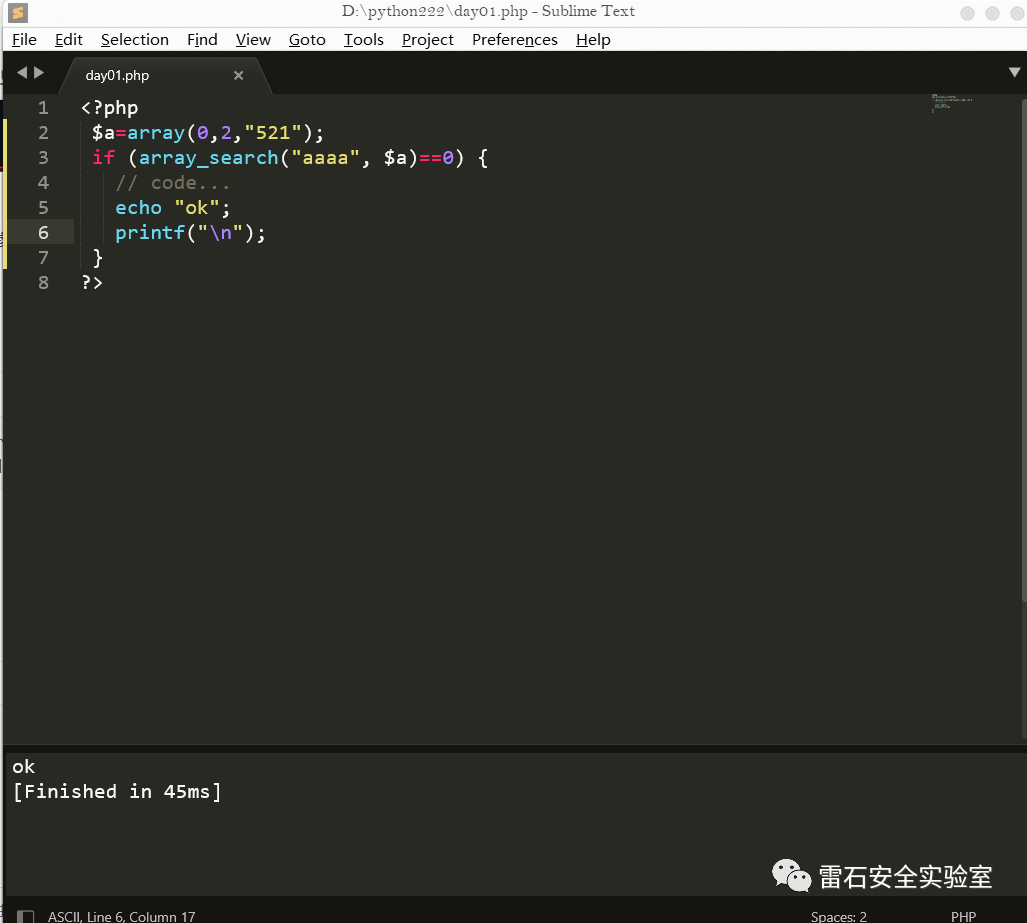1027x923 pixels.
Task: Open the File menu
Action: (24, 40)
